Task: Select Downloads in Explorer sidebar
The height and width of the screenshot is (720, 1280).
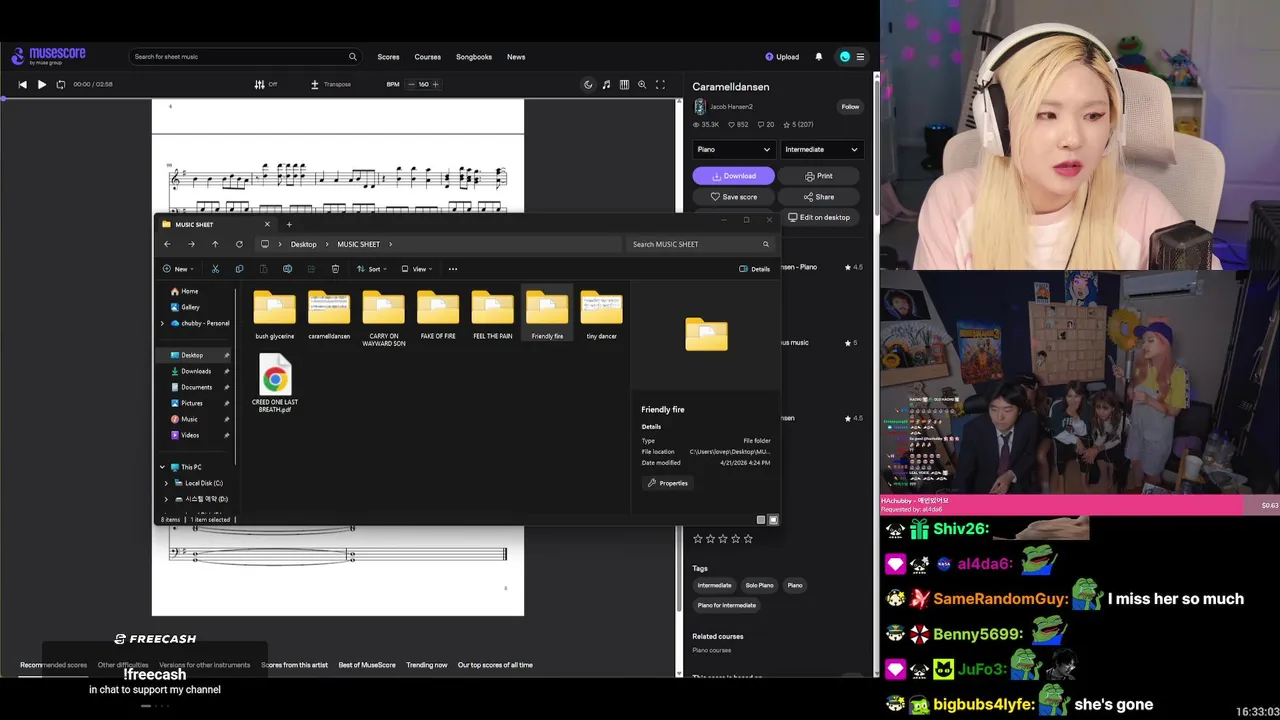Action: pyautogui.click(x=196, y=371)
